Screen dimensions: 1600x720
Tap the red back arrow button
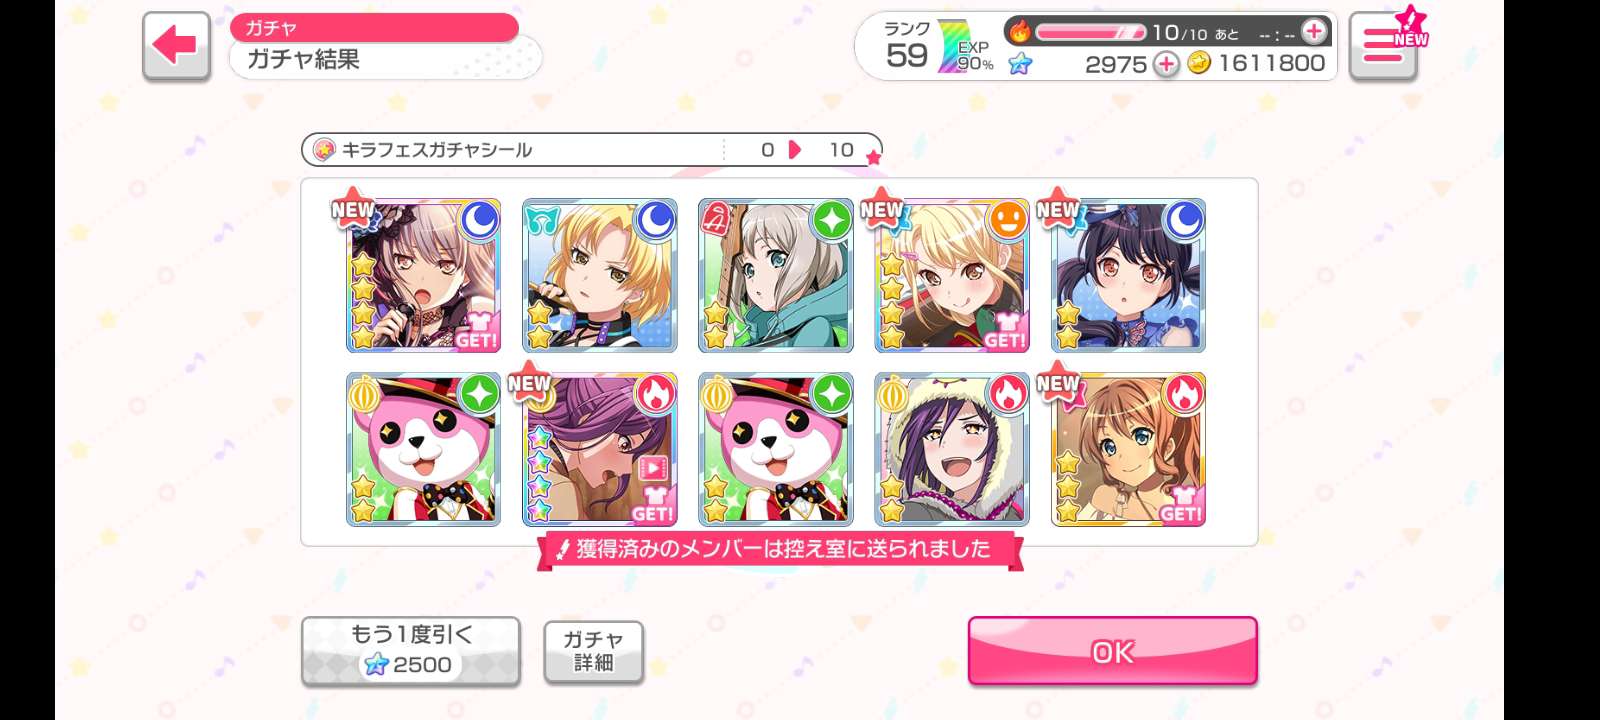click(x=176, y=46)
